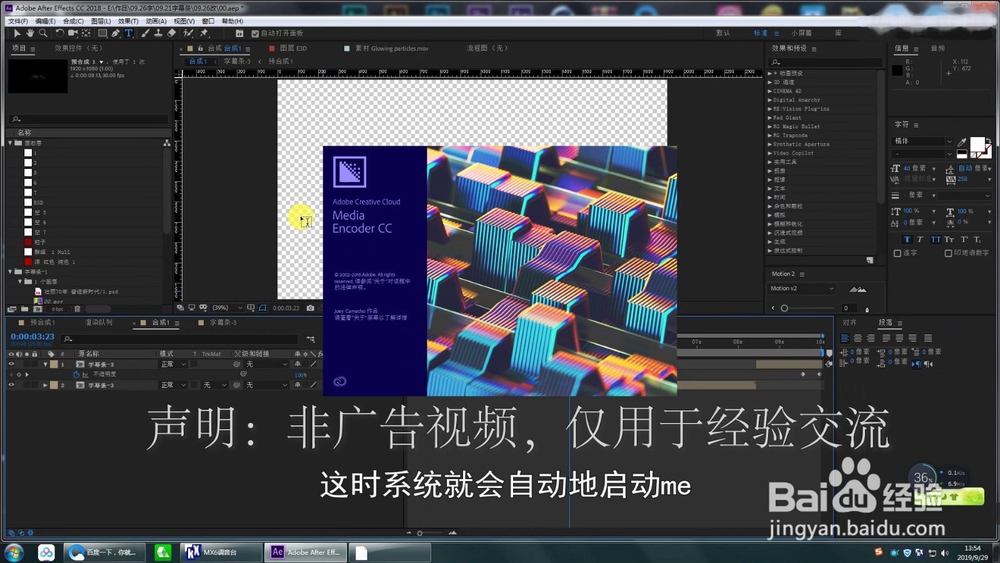Toggle mask and shape path visibility icon
Screen dimensions: 1000x563
click(262, 308)
